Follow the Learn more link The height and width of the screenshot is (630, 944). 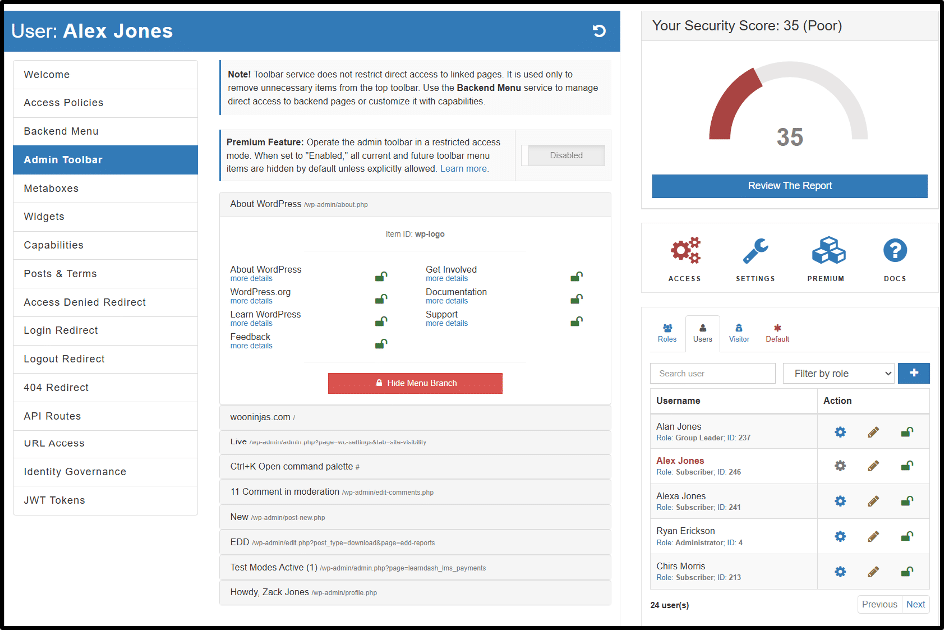(464, 169)
